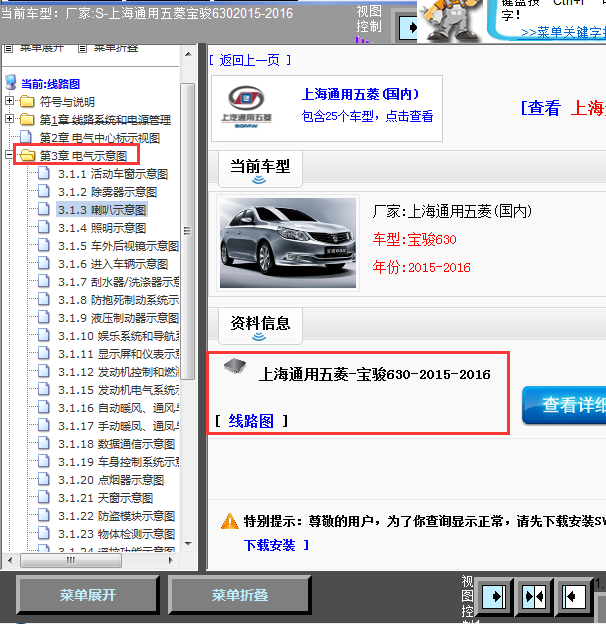Click top view control arrow icon
Viewport: 606px width, 624px height.
[408, 27]
